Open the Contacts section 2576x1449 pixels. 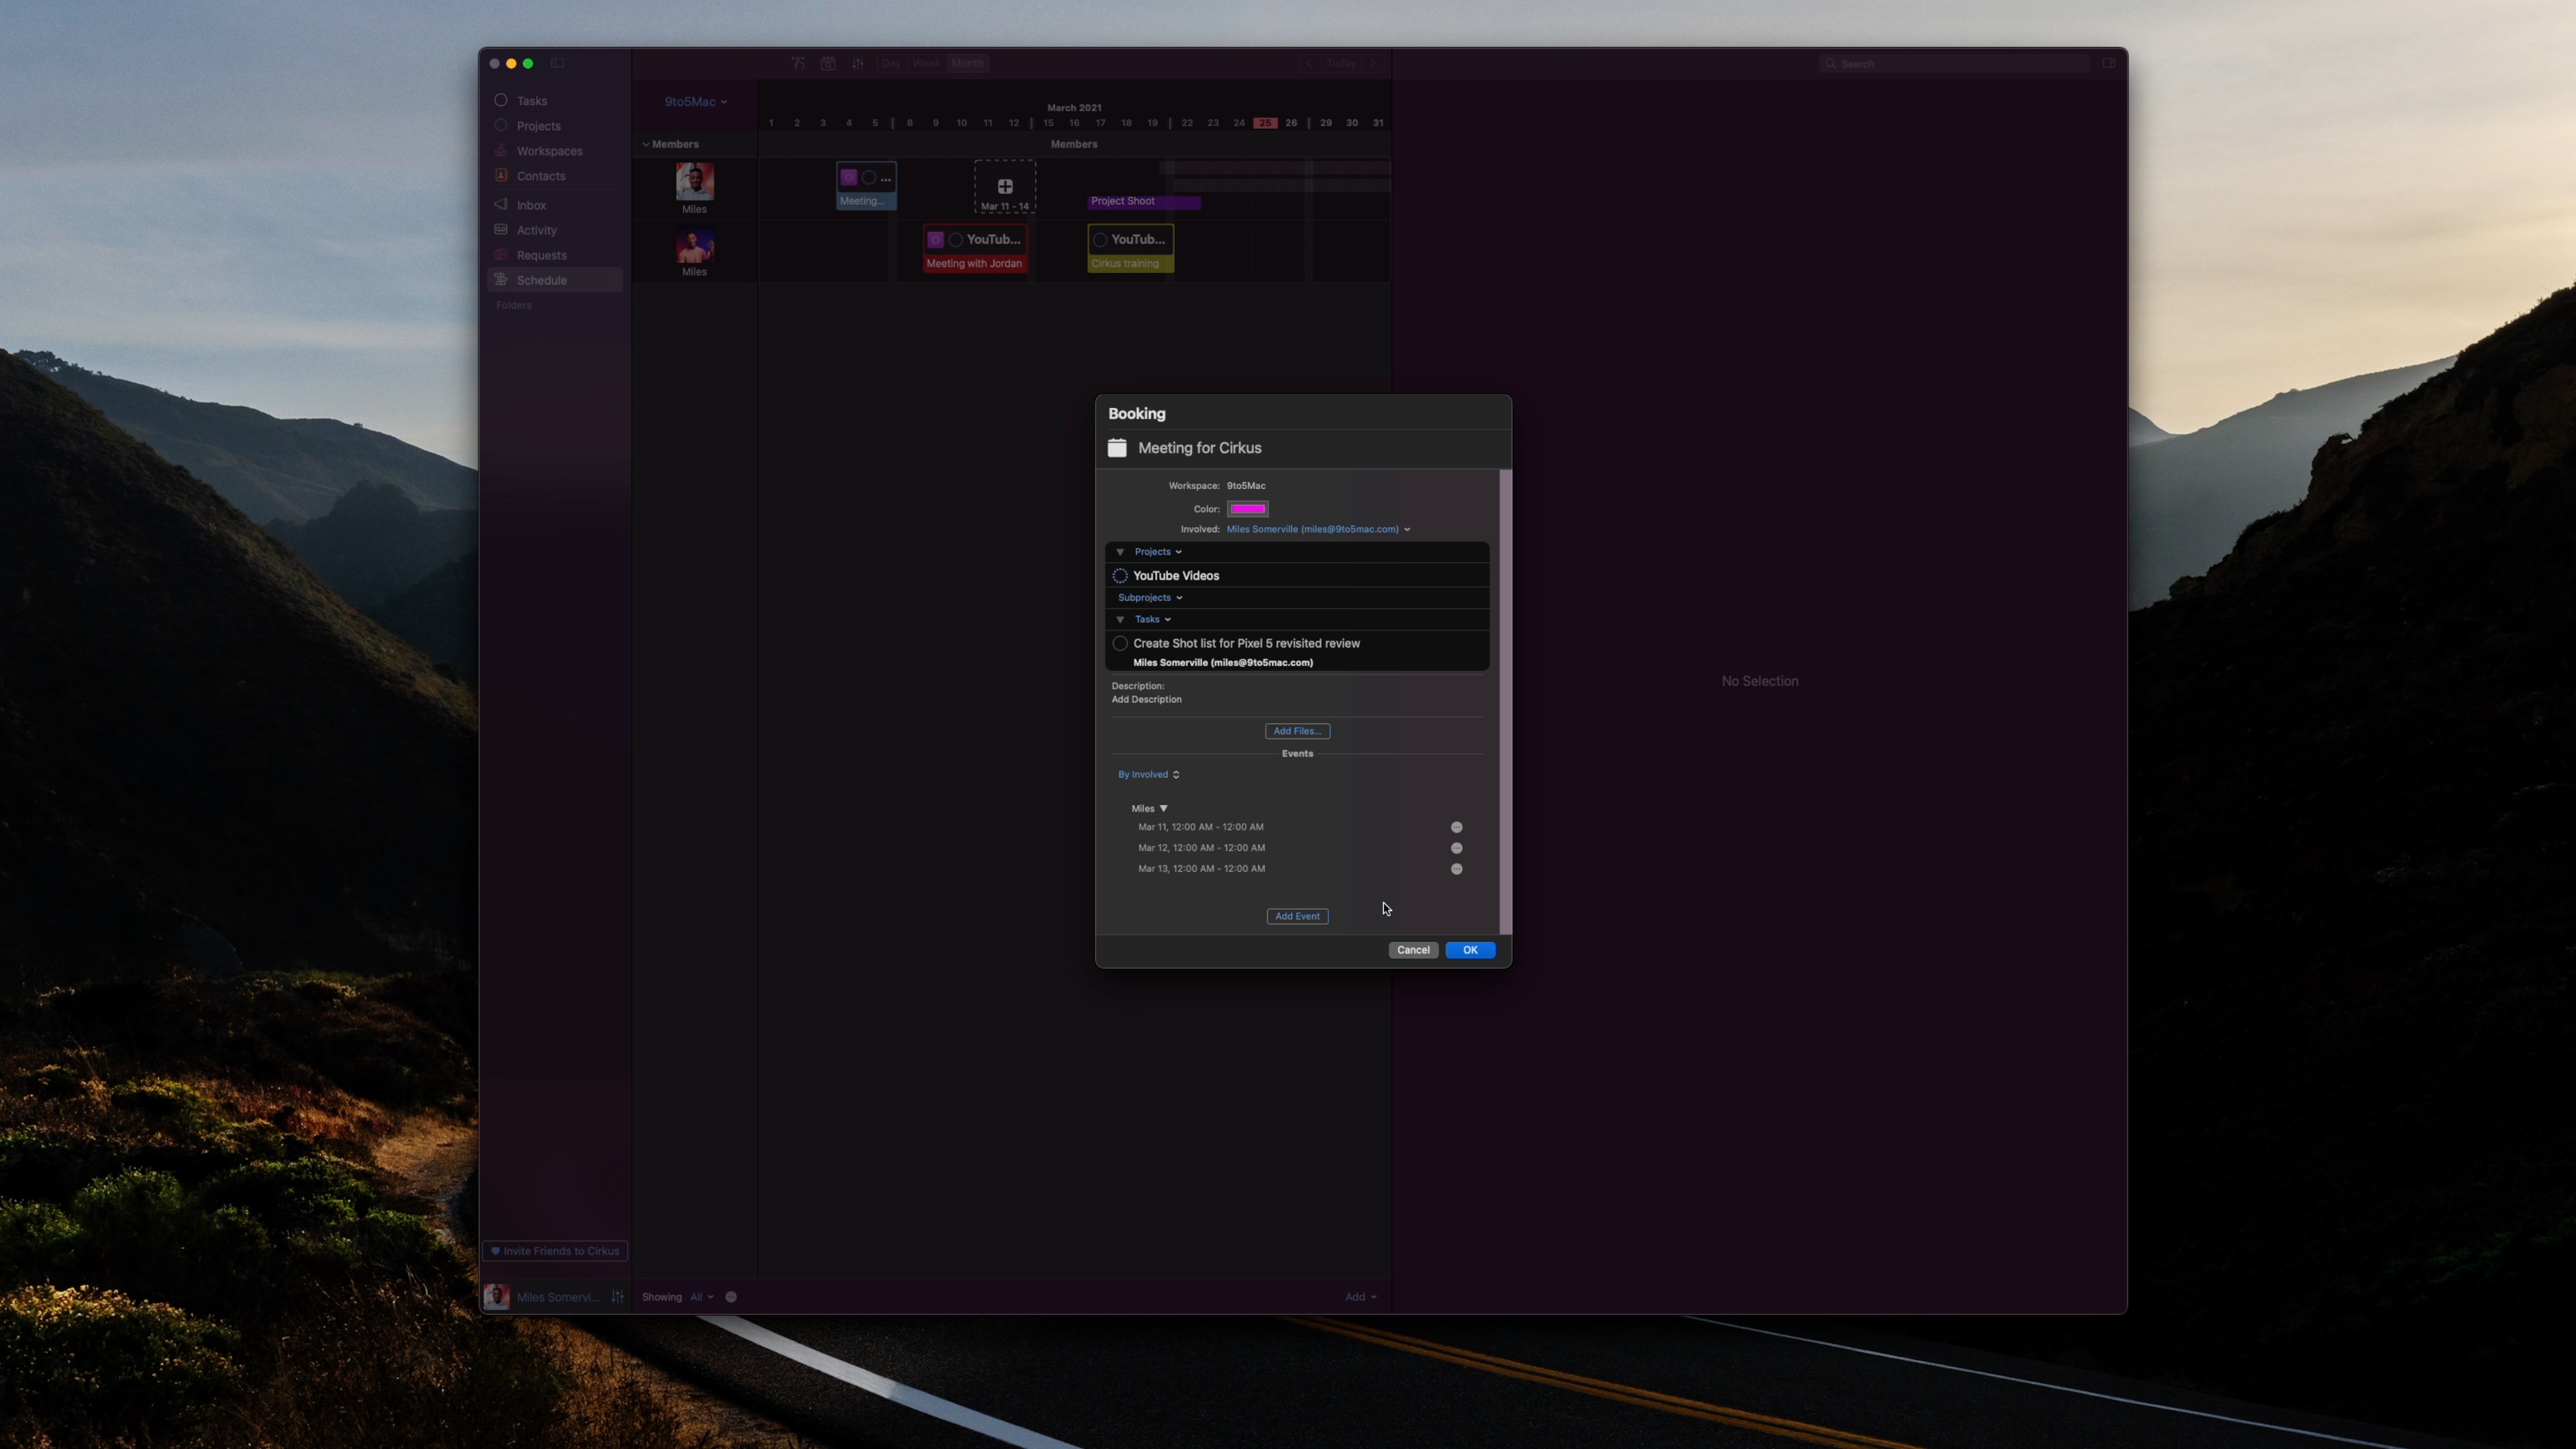pyautogui.click(x=541, y=175)
